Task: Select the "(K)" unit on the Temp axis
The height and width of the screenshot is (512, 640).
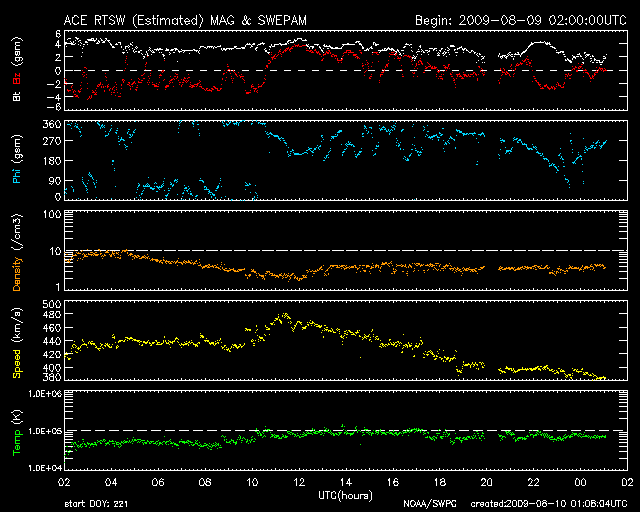Action: pyautogui.click(x=17, y=417)
